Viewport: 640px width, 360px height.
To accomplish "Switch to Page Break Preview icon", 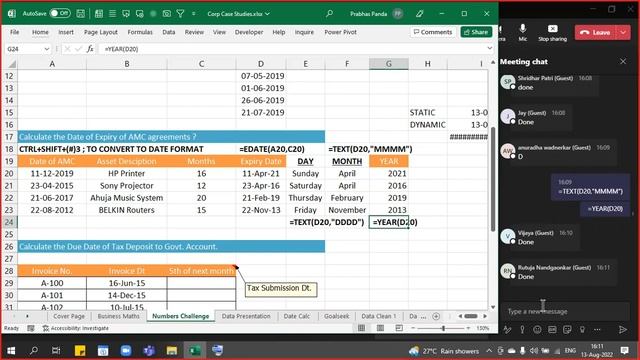I will (399, 328).
